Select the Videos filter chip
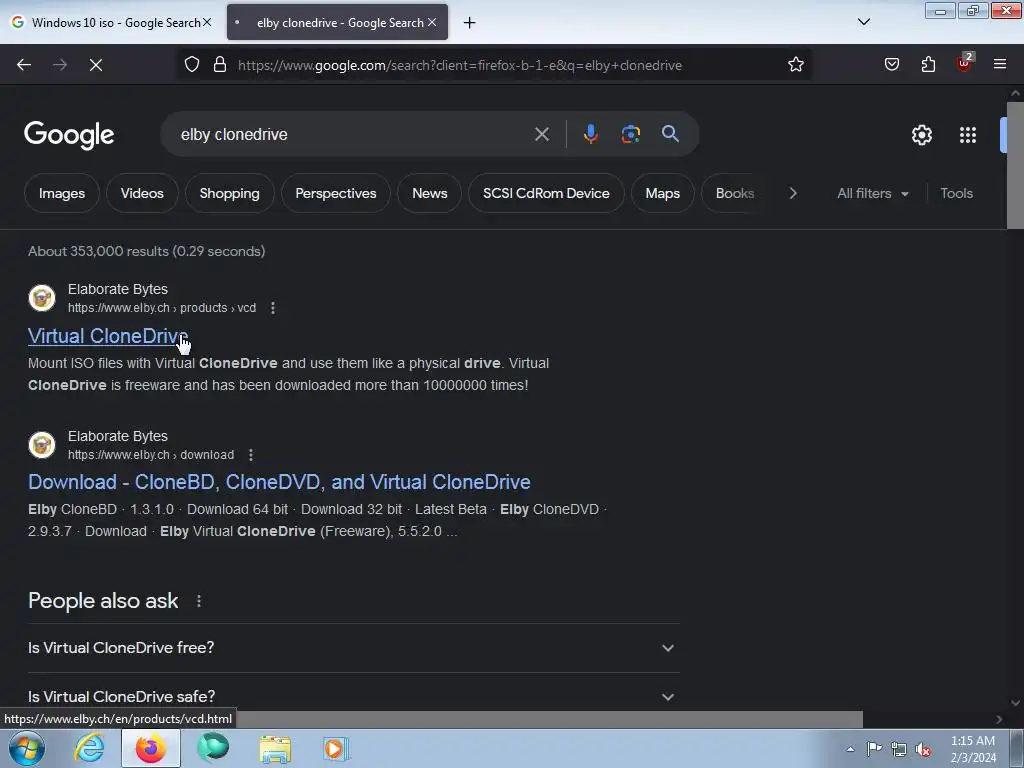The width and height of the screenshot is (1024, 768). [142, 194]
